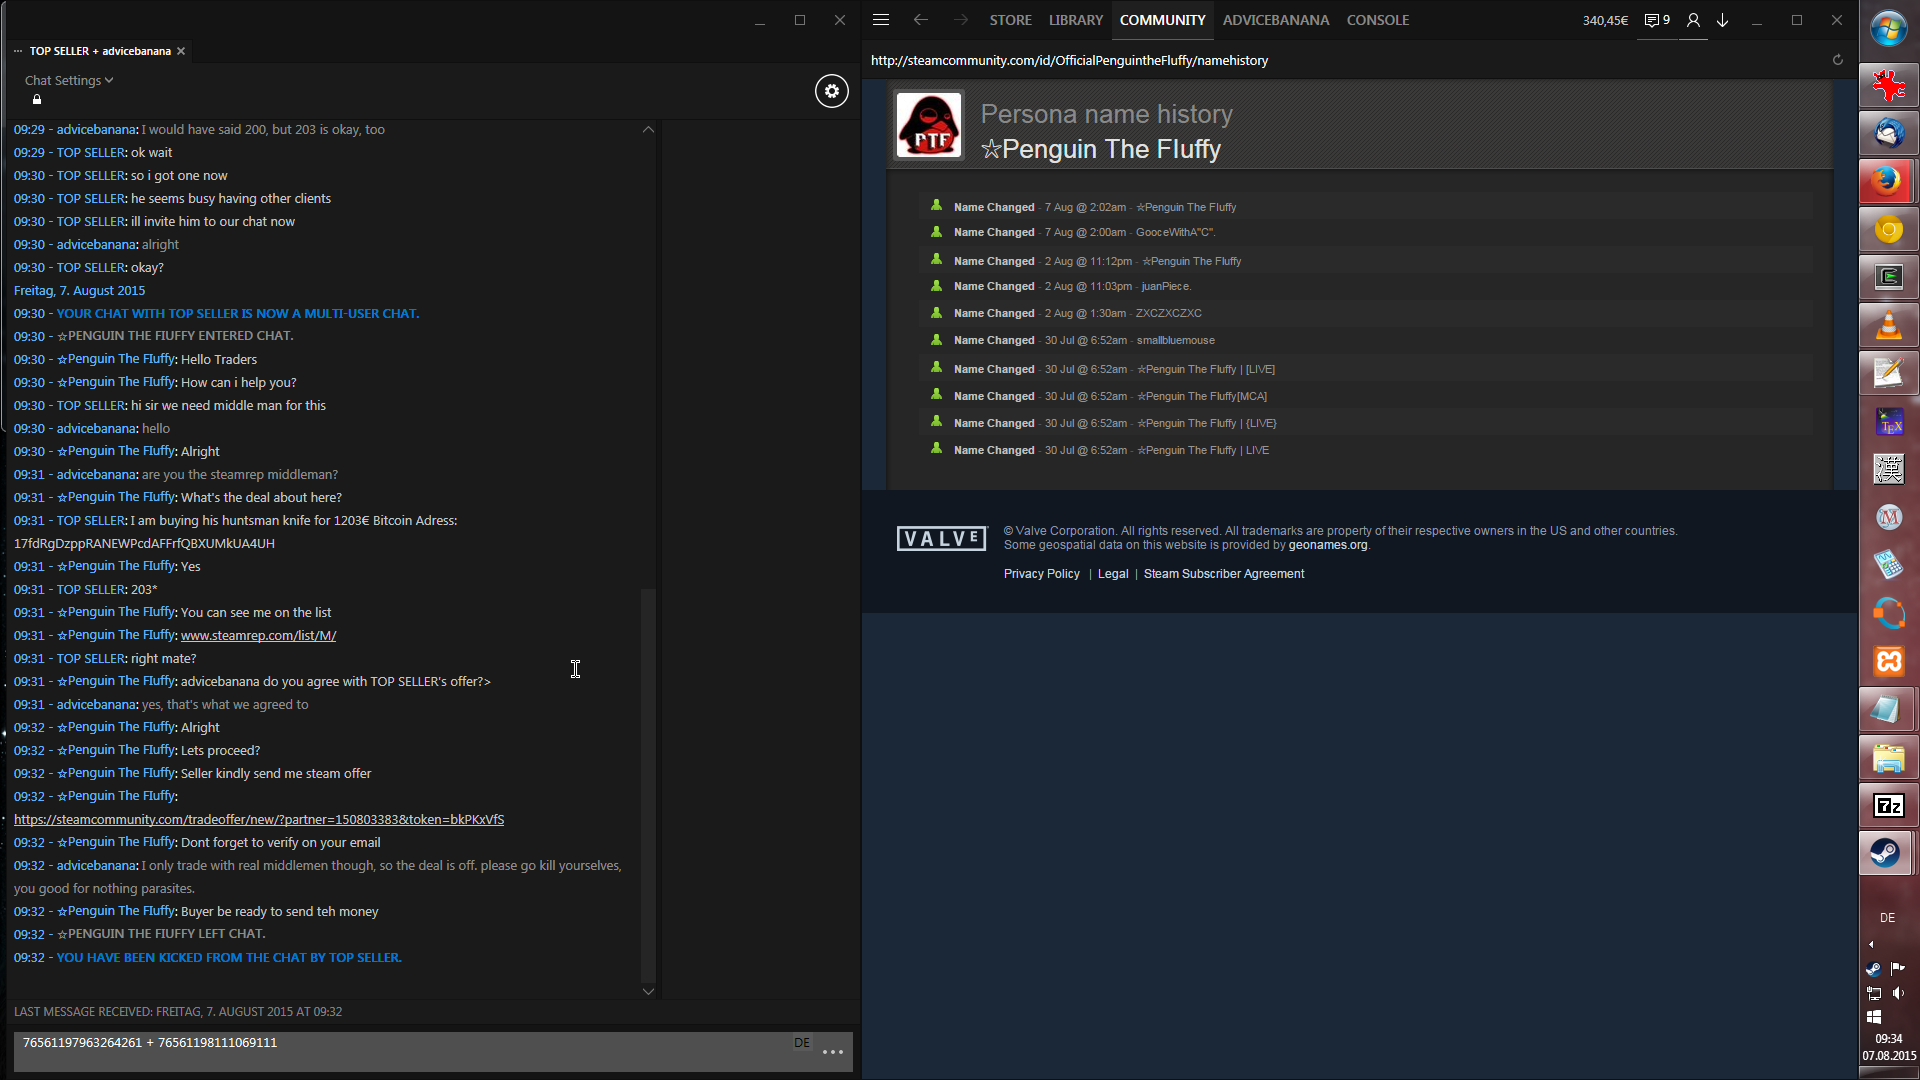
Task: Open the chat settings gear icon
Action: tap(831, 91)
